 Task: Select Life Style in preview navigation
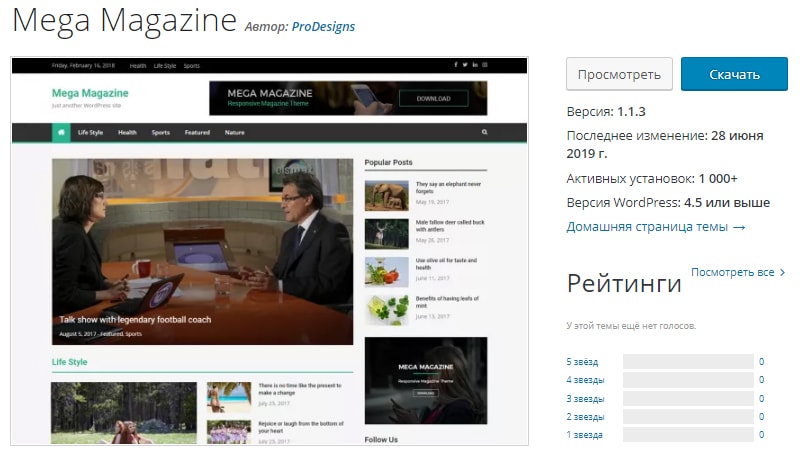[90, 133]
